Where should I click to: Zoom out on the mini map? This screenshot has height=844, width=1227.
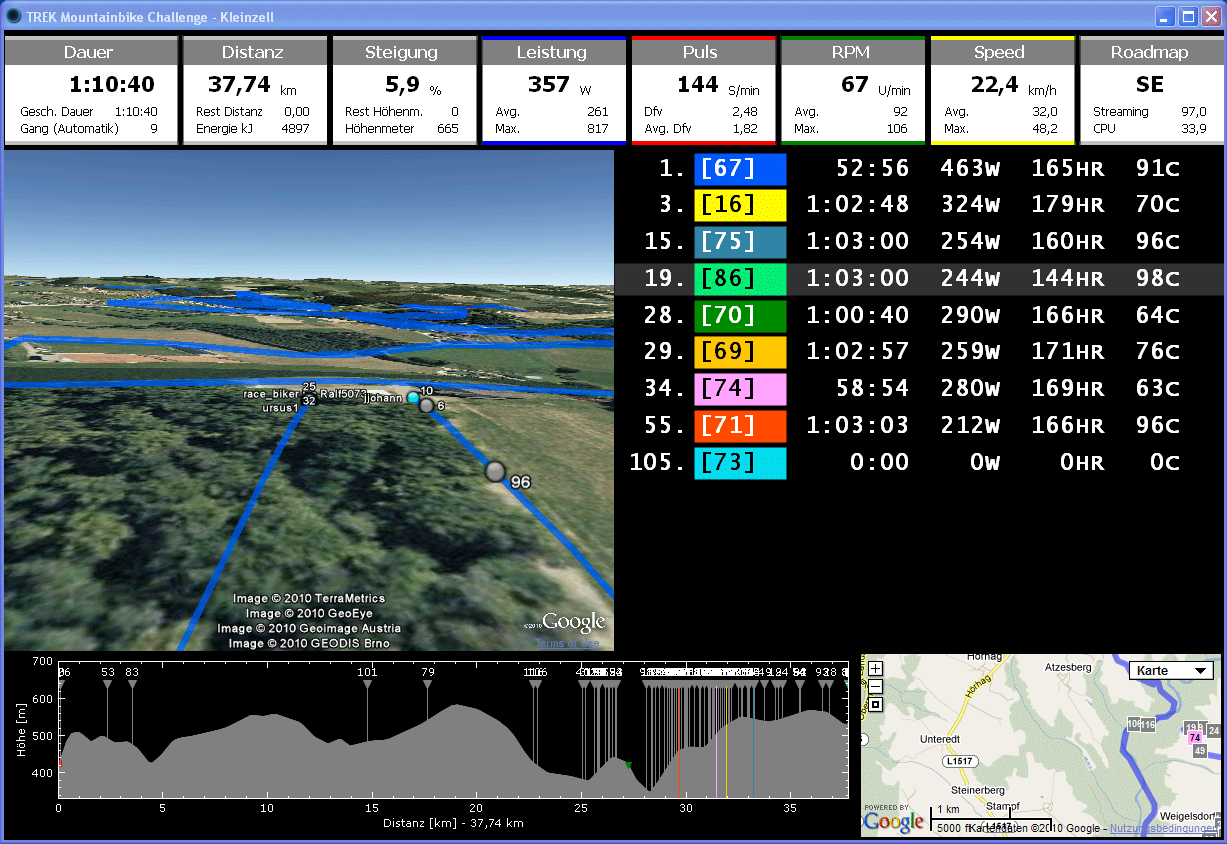tap(875, 686)
